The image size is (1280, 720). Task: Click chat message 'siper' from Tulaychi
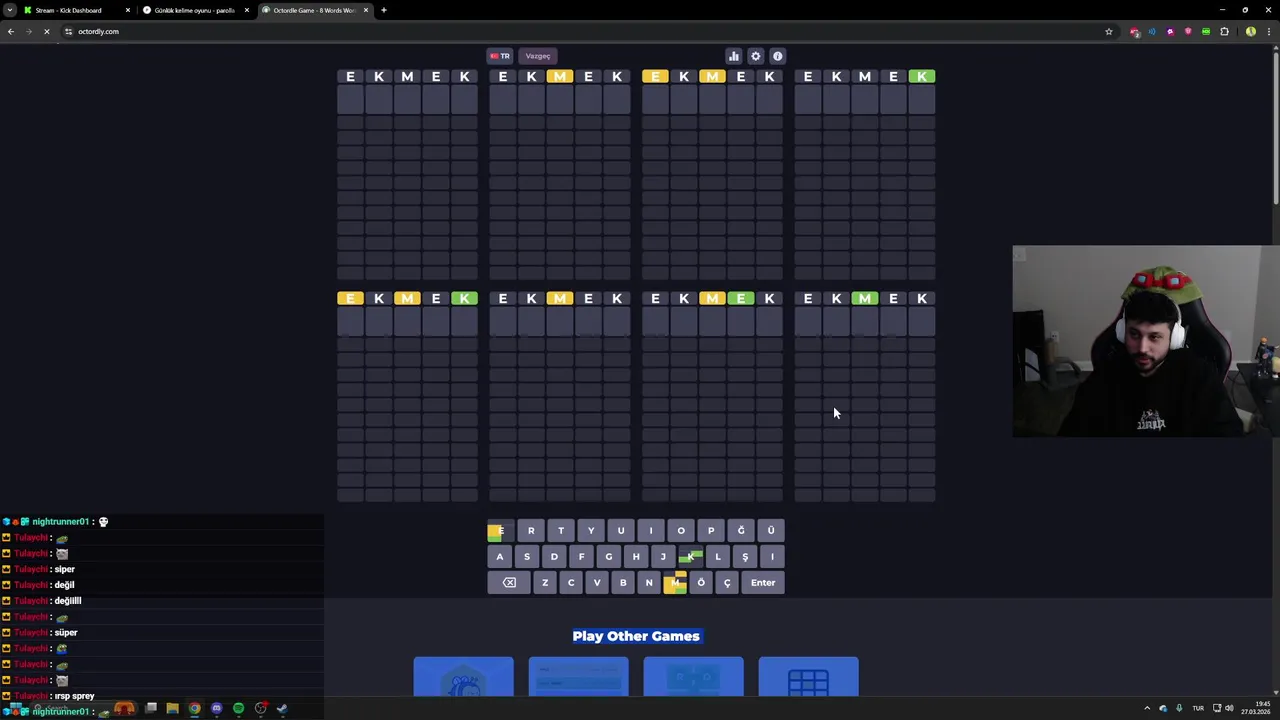[65, 569]
